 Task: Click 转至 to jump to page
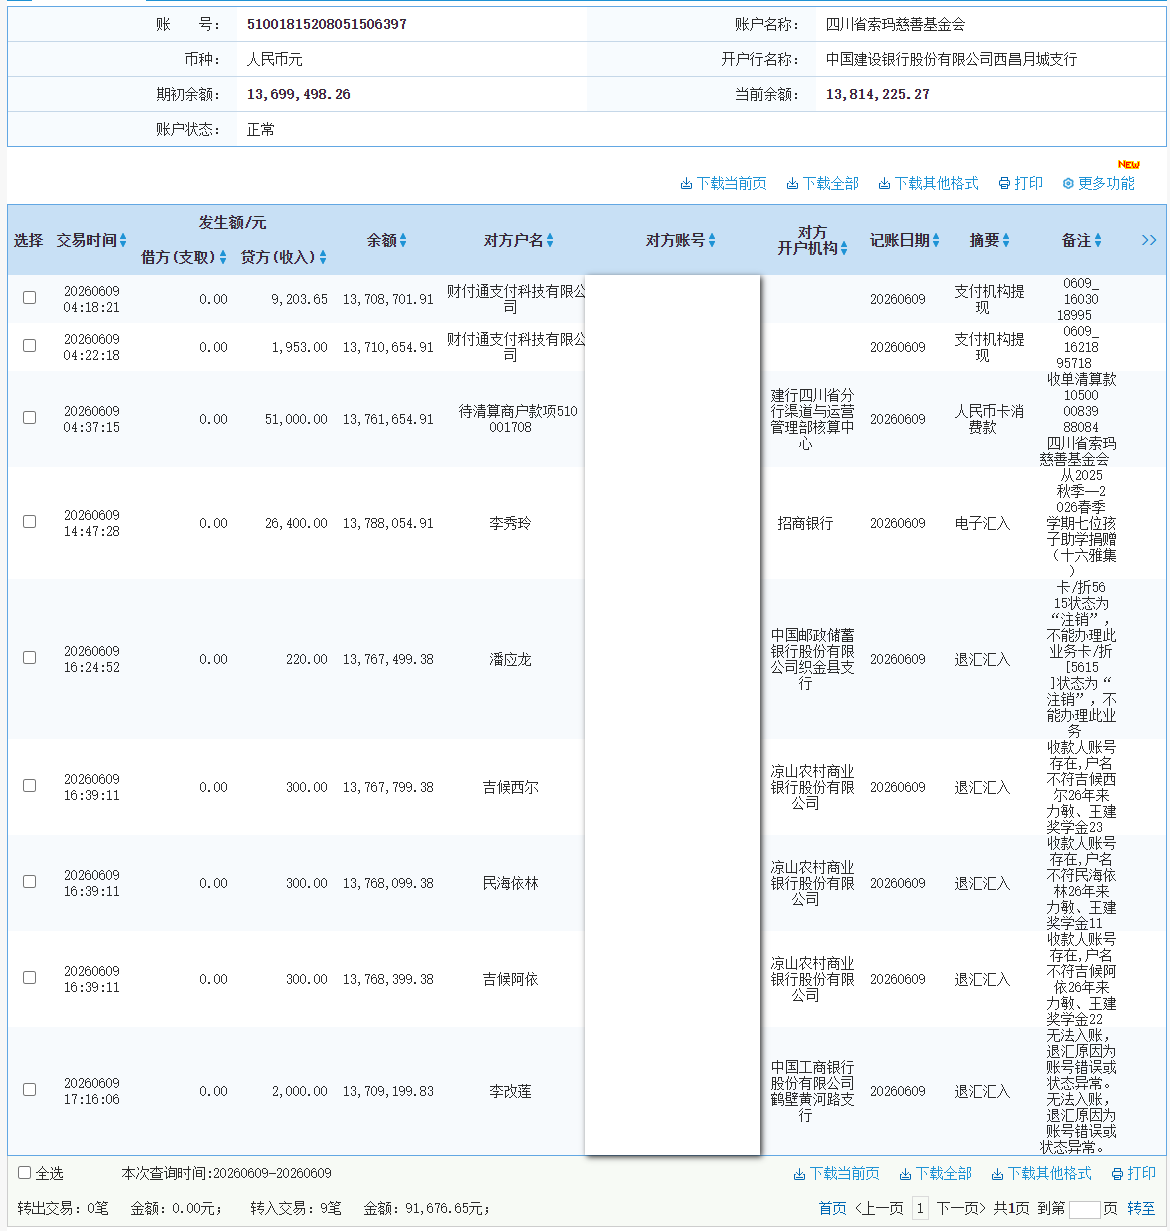[1141, 1208]
